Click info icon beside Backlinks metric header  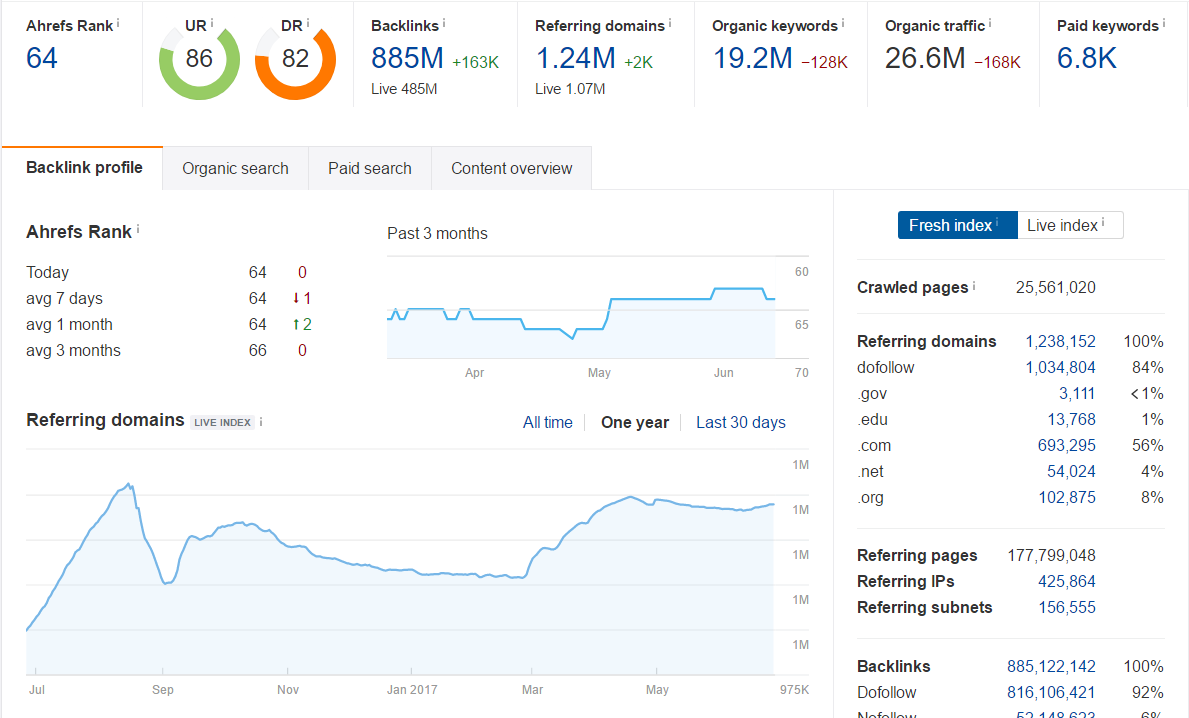point(444,24)
